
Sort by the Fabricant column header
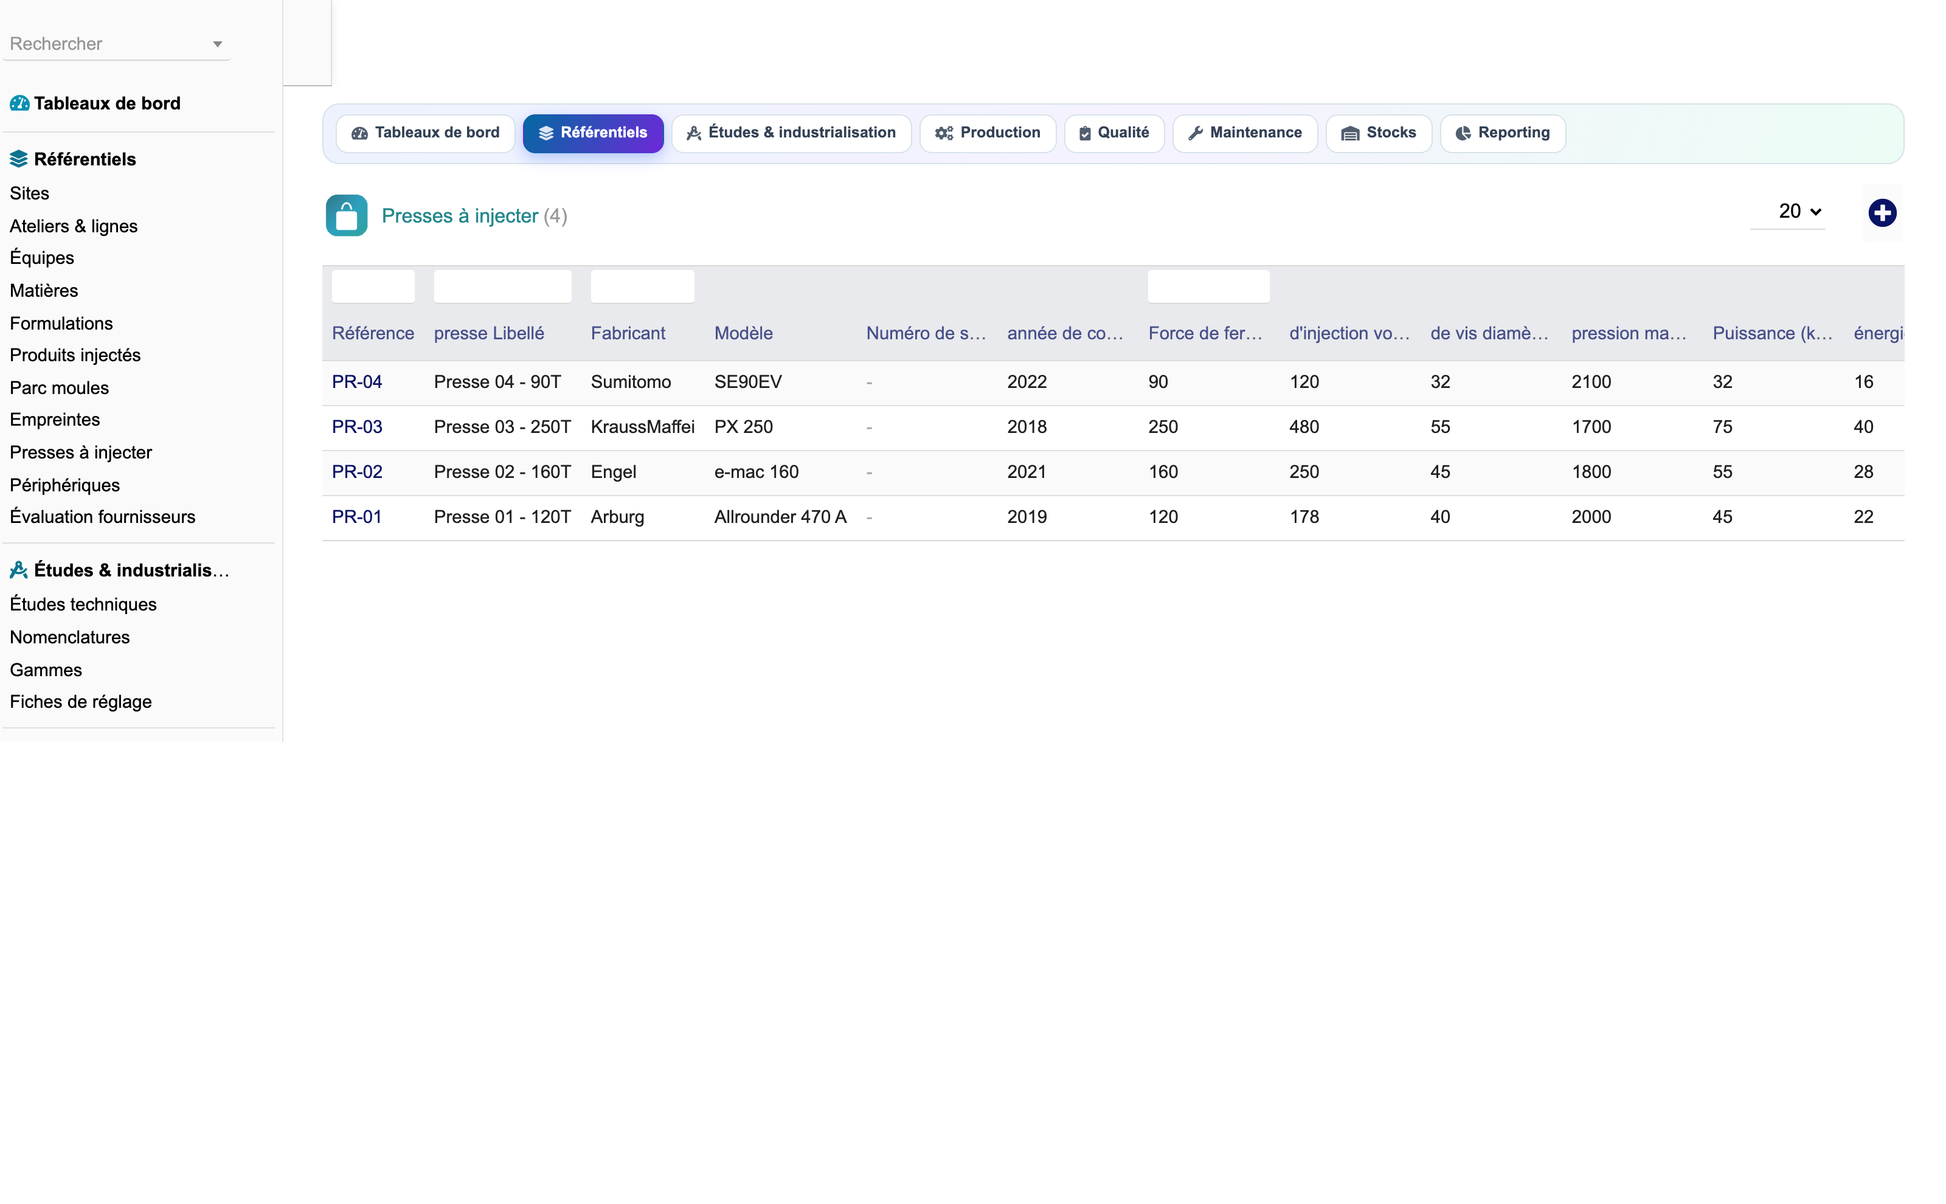coord(628,333)
